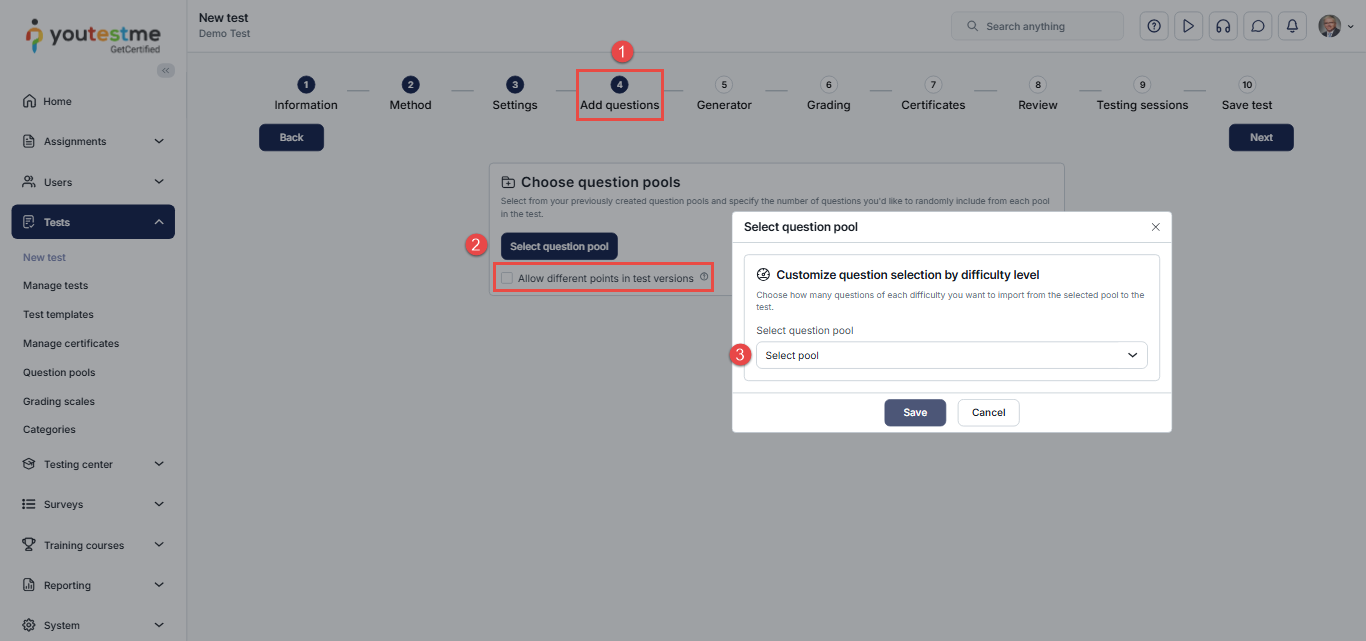The height and width of the screenshot is (641, 1366).
Task: Open the profile dropdown arrow
Action: 1351,27
